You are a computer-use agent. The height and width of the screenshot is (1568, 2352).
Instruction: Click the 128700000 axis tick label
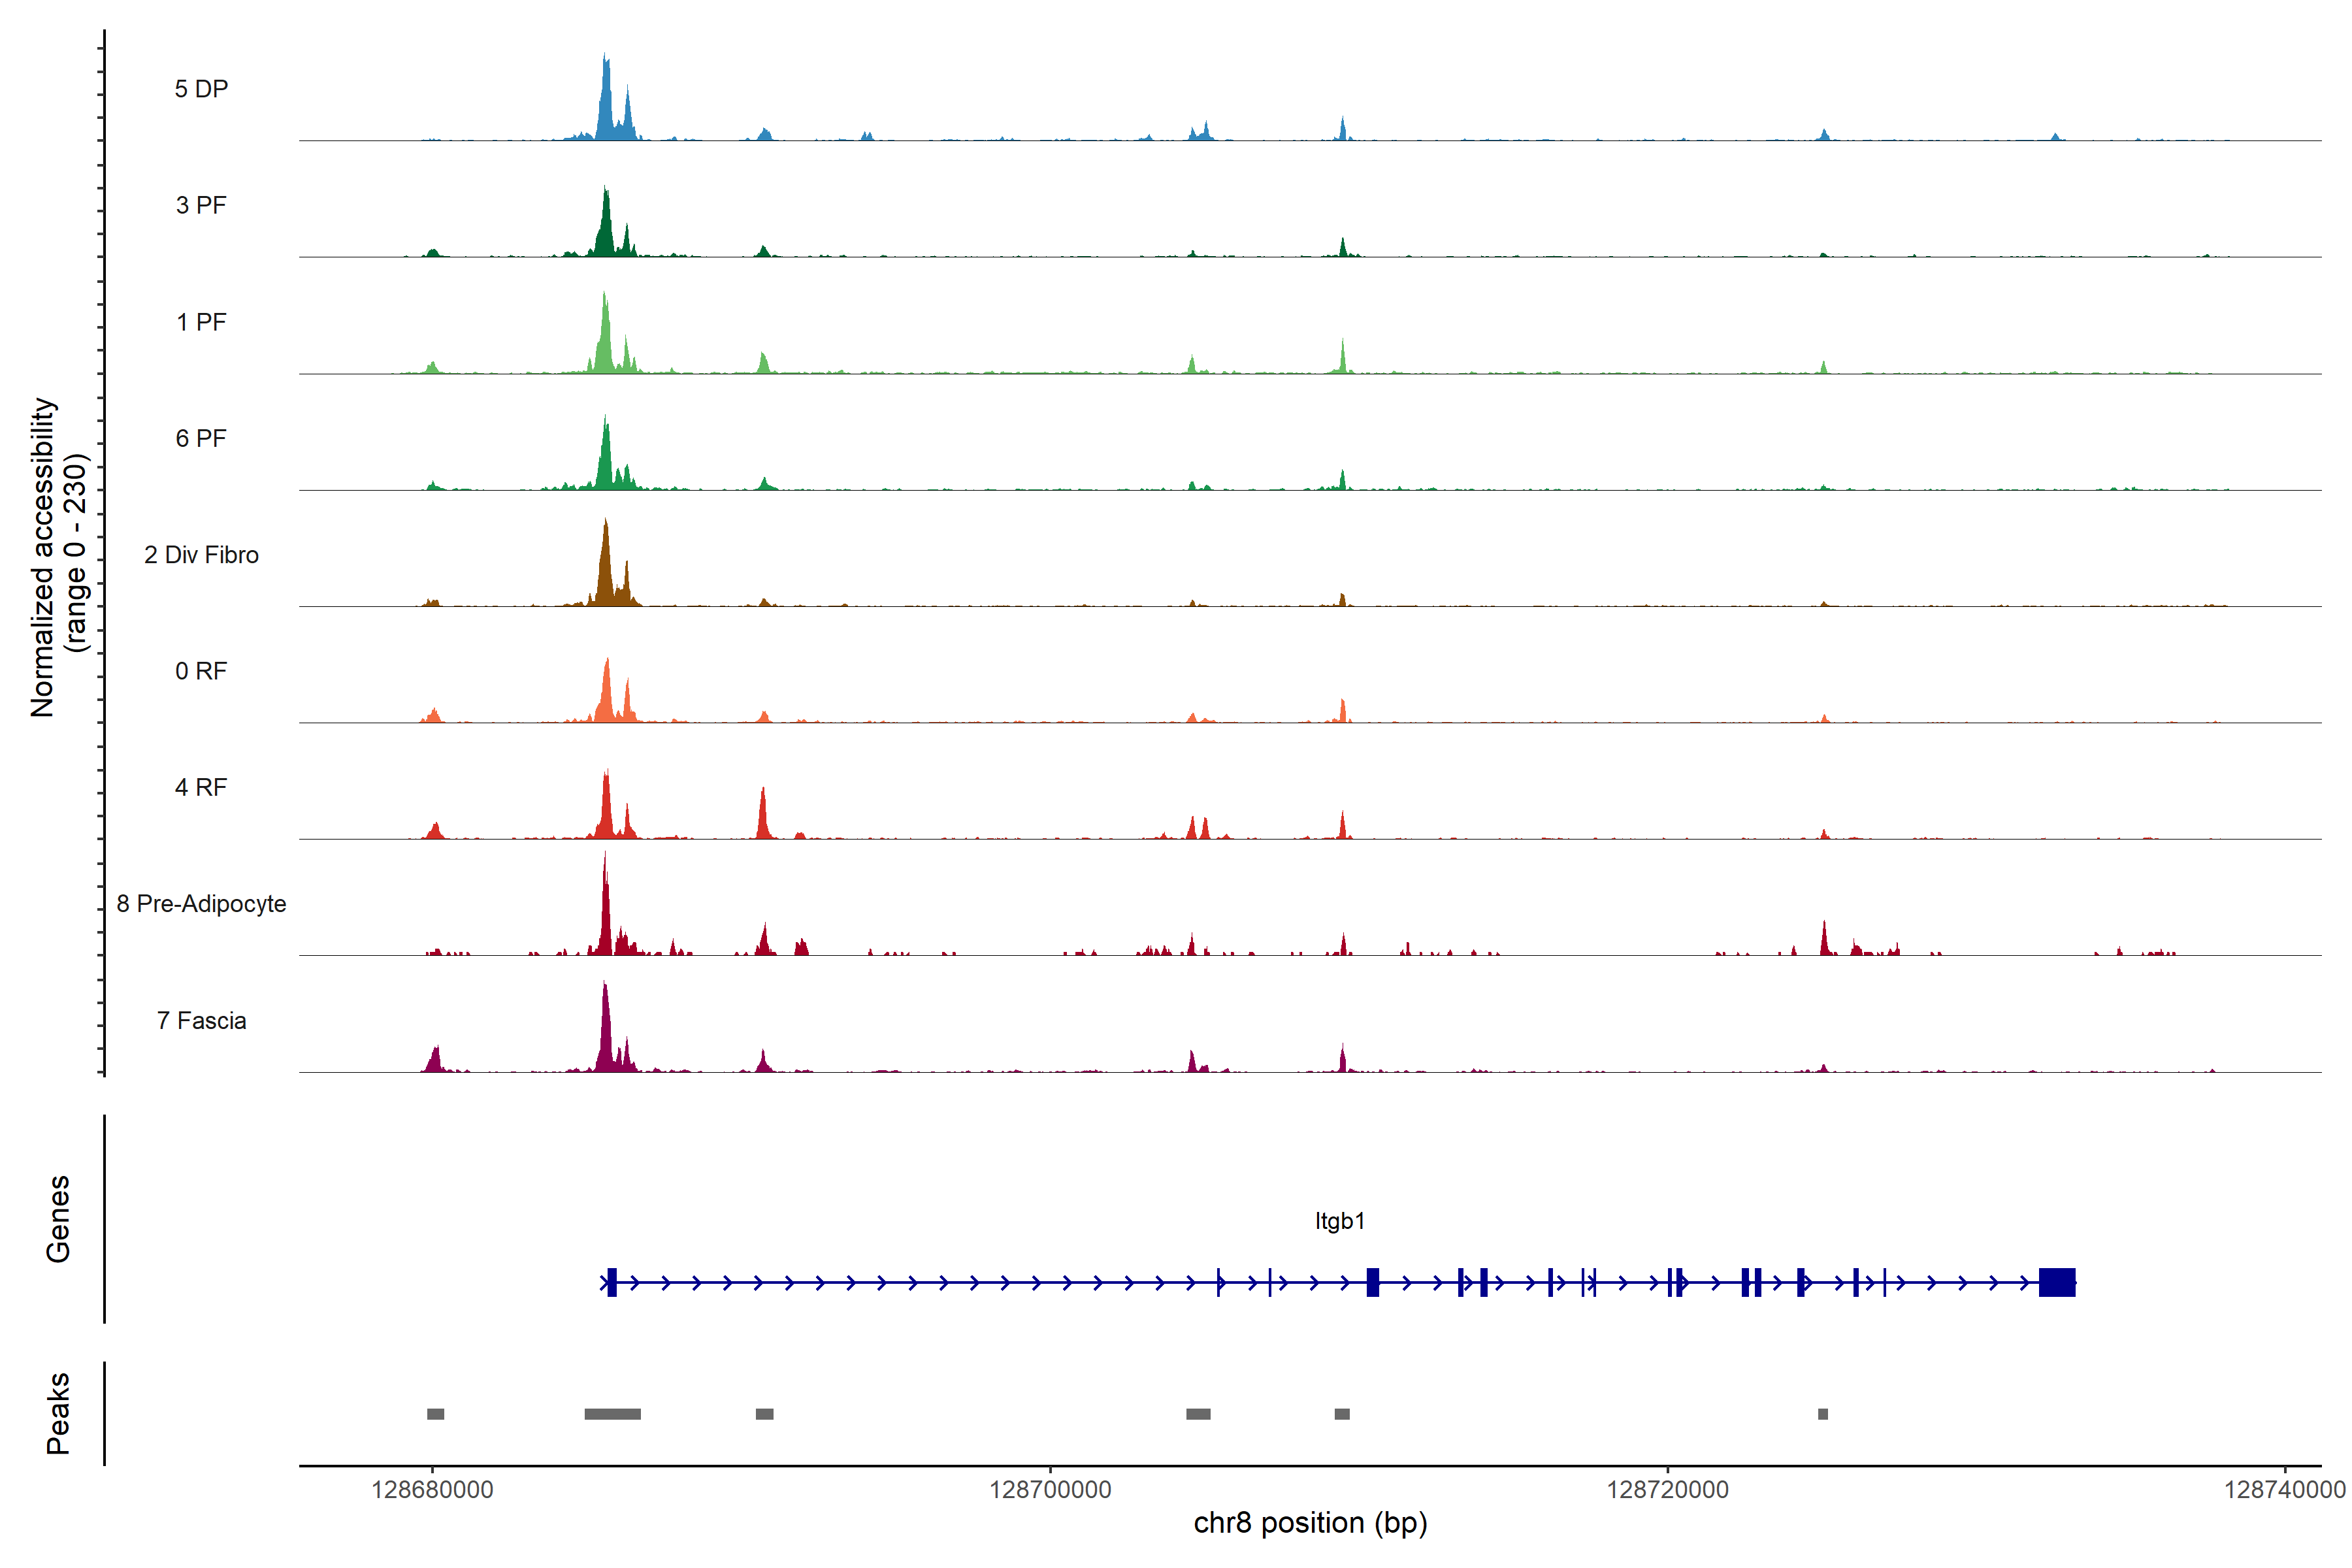(1050, 1490)
